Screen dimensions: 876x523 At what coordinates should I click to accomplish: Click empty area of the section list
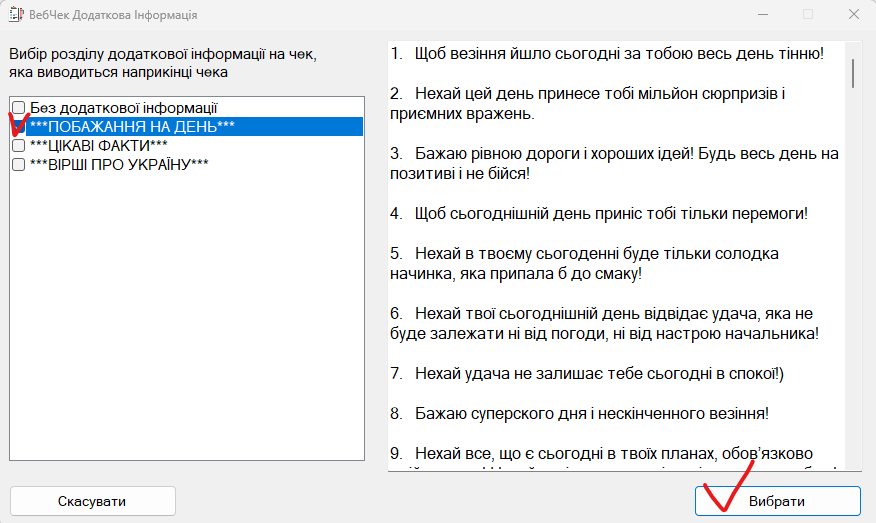186,330
